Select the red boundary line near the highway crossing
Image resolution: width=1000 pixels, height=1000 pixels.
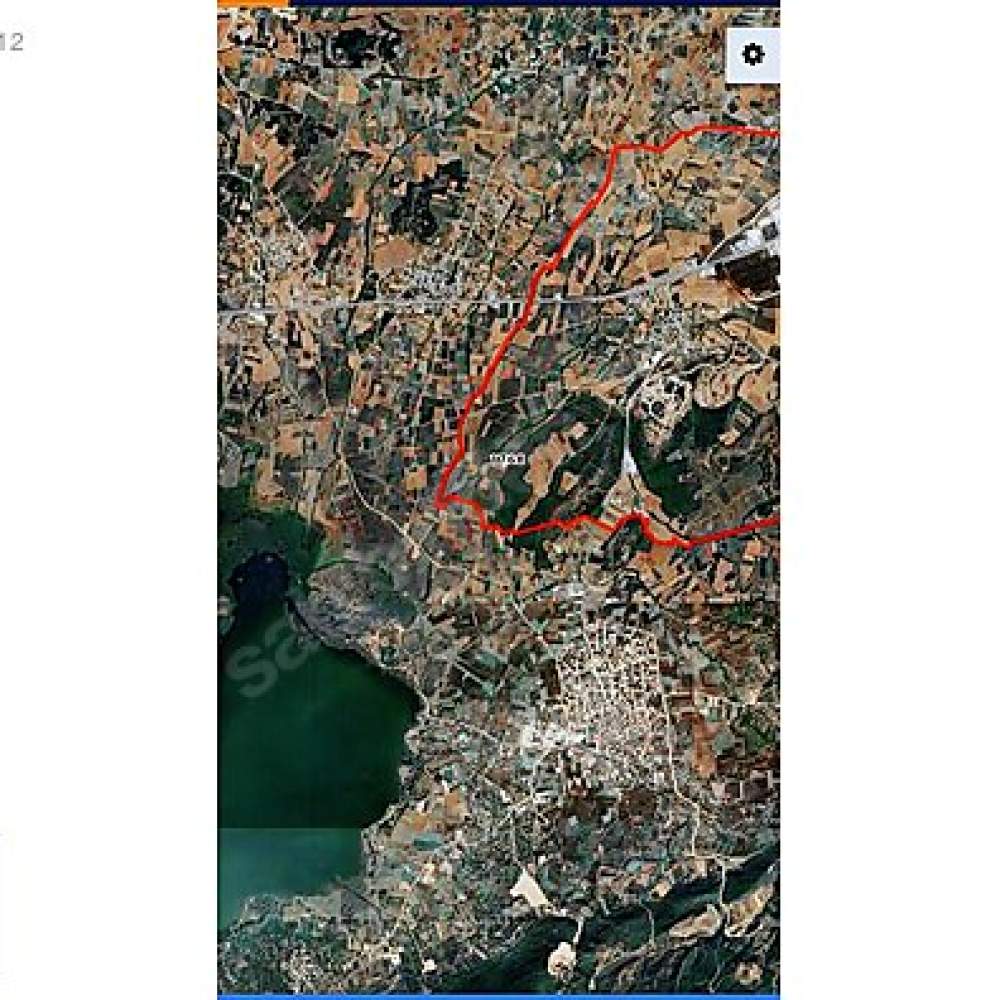531,297
